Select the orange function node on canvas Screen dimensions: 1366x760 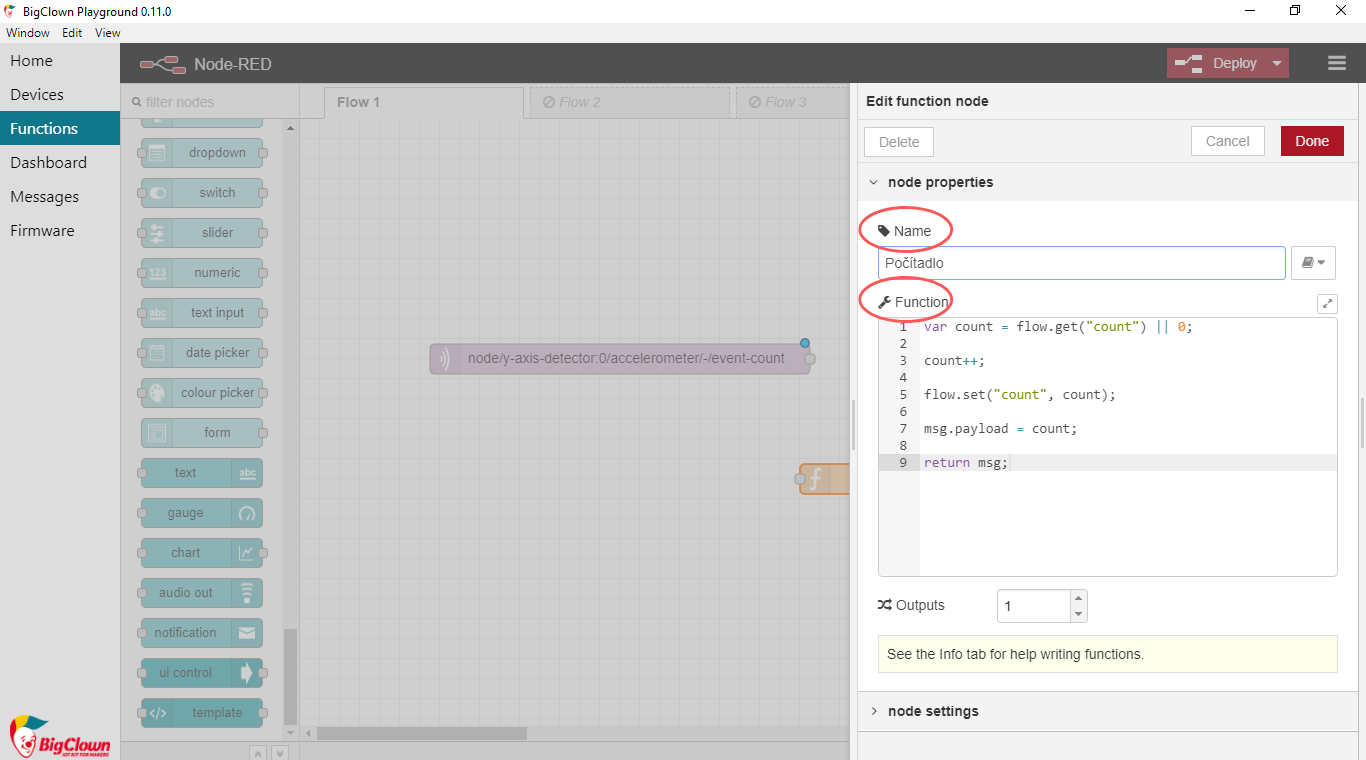[825, 480]
